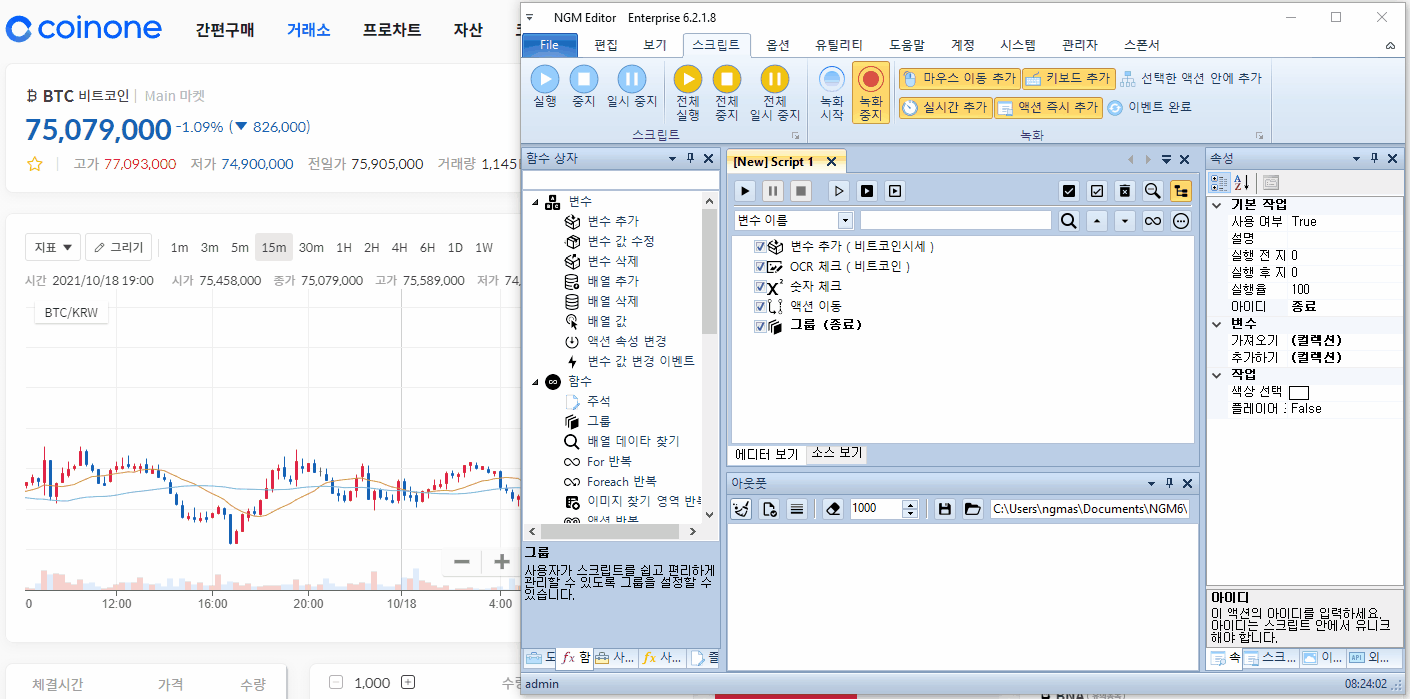Open the File menu in NGM Editor
Screen dimensions: 1410x699
coord(550,45)
